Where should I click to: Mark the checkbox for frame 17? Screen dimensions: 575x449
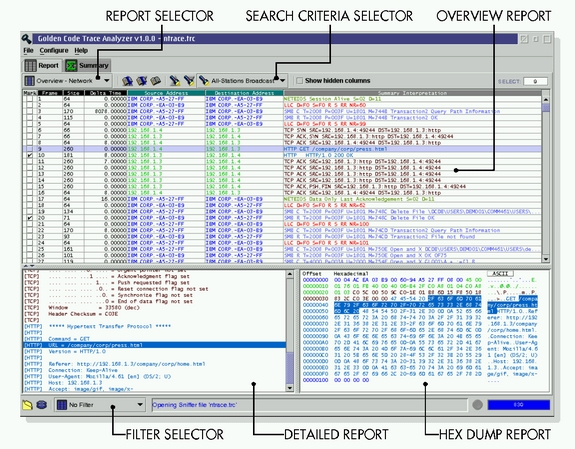point(30,199)
